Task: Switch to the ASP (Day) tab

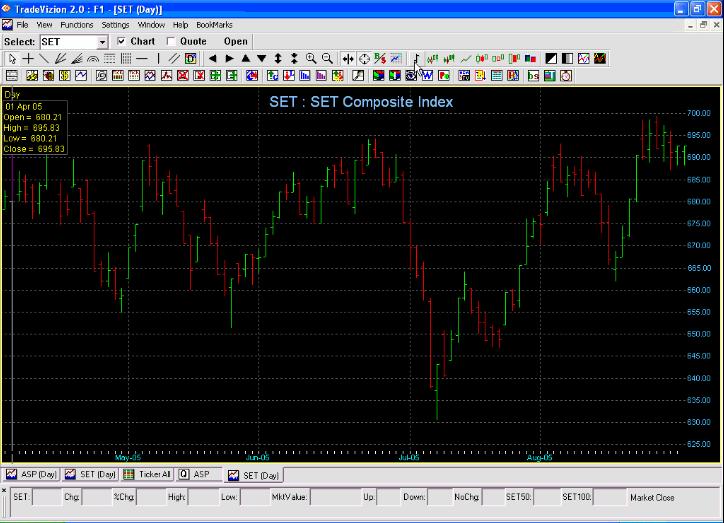Action: tap(31, 474)
